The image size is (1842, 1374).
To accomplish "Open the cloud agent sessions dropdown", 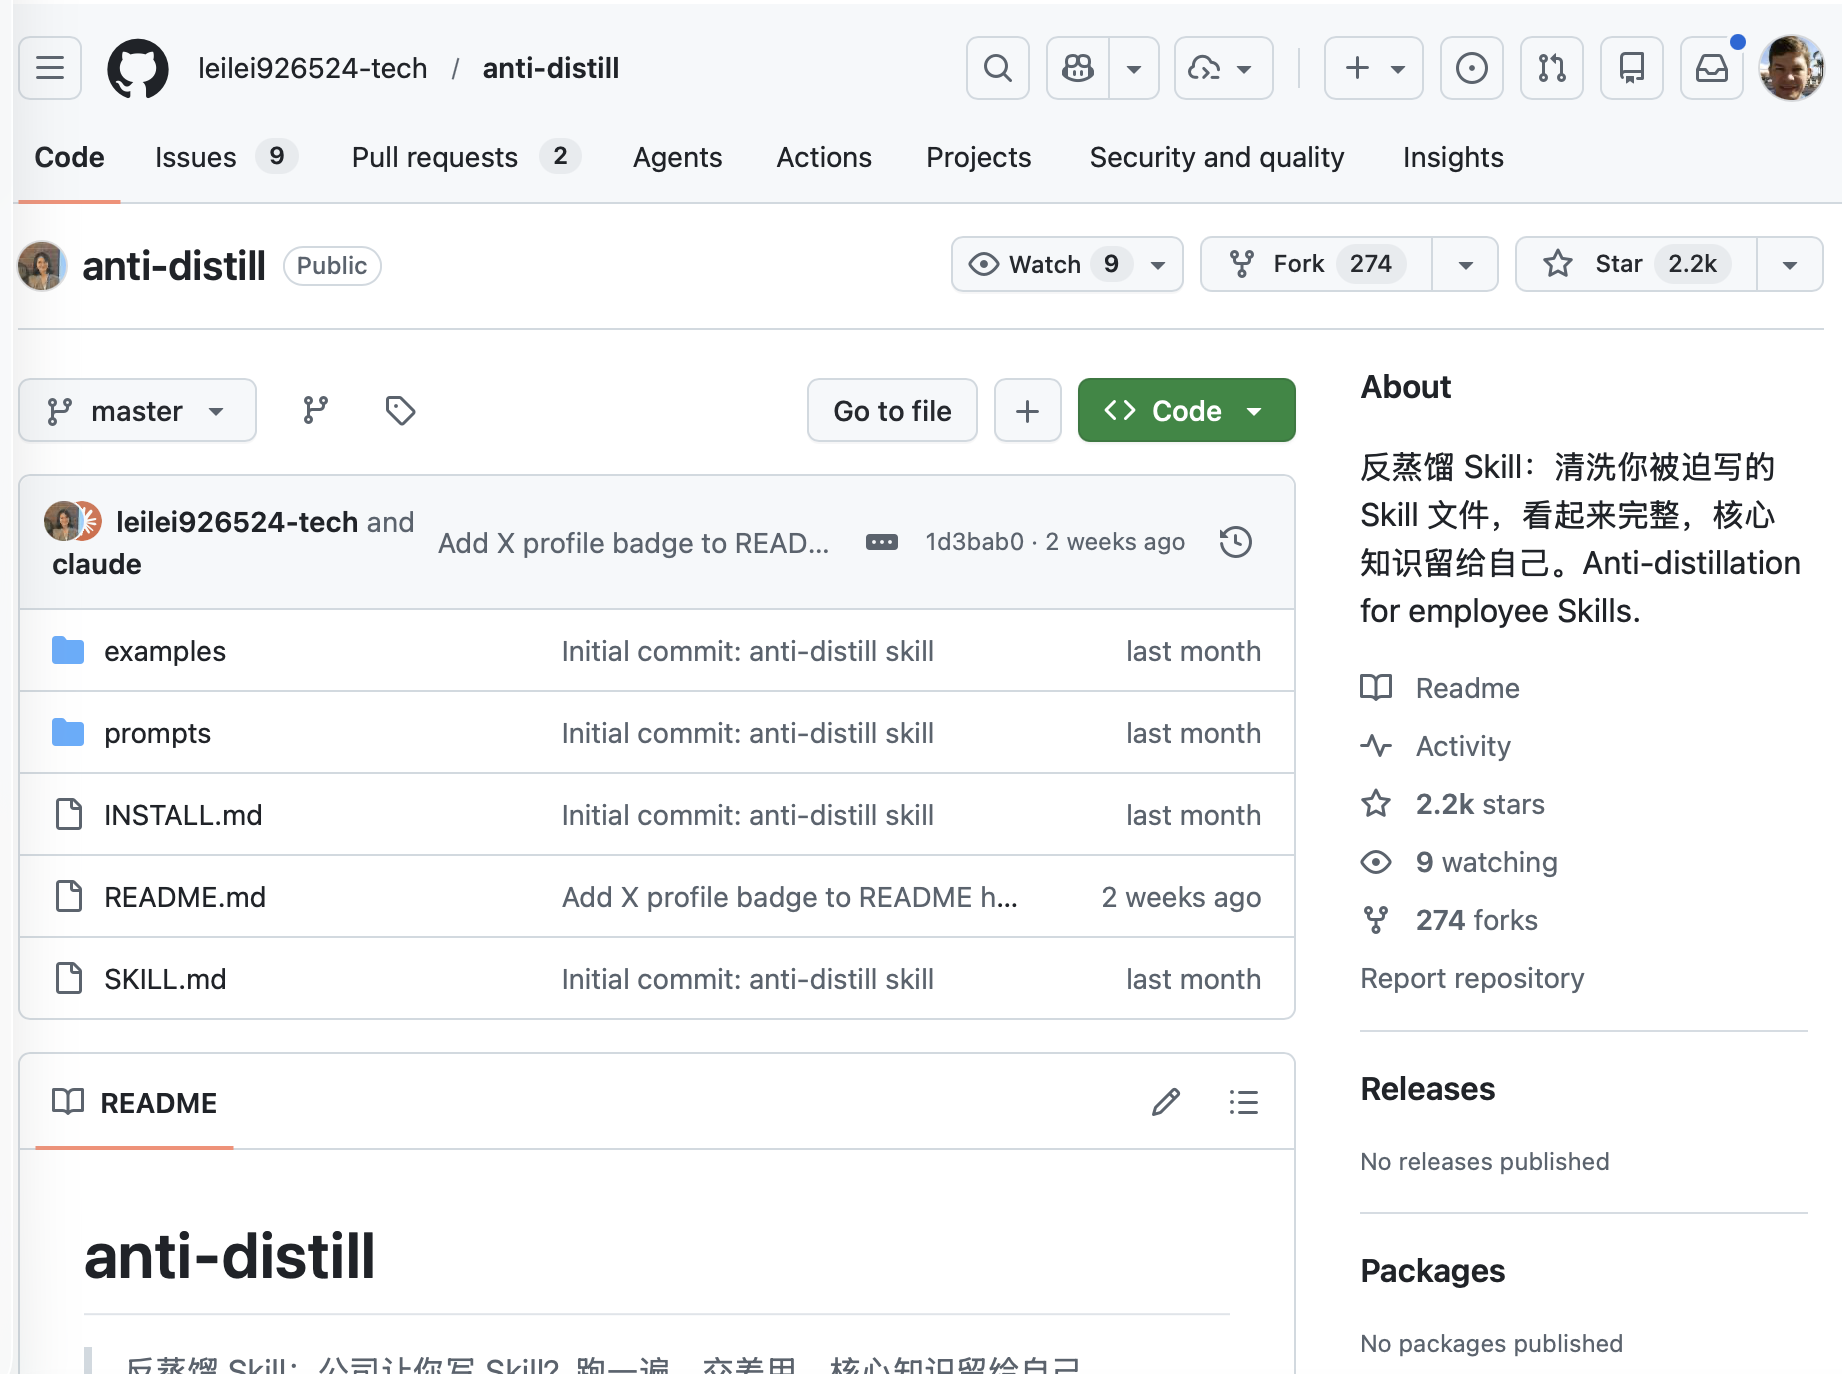I will pyautogui.click(x=1223, y=68).
